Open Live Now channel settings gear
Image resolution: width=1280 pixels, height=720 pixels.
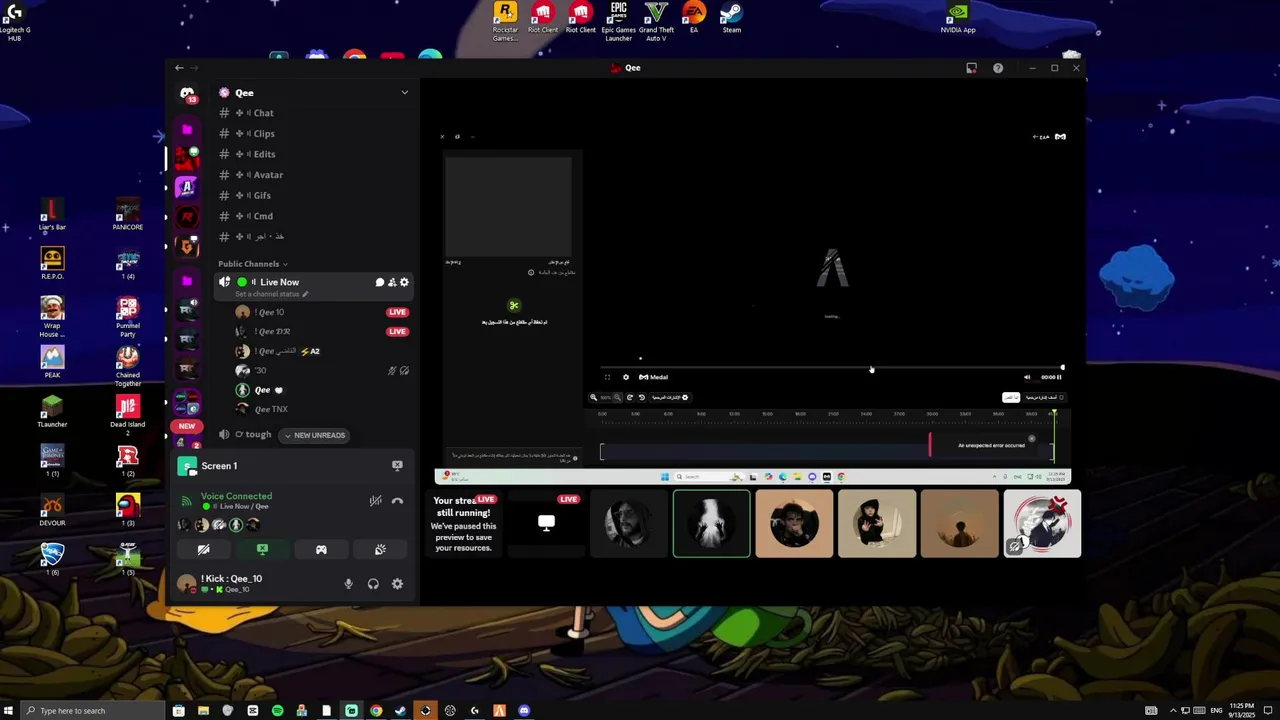(404, 282)
